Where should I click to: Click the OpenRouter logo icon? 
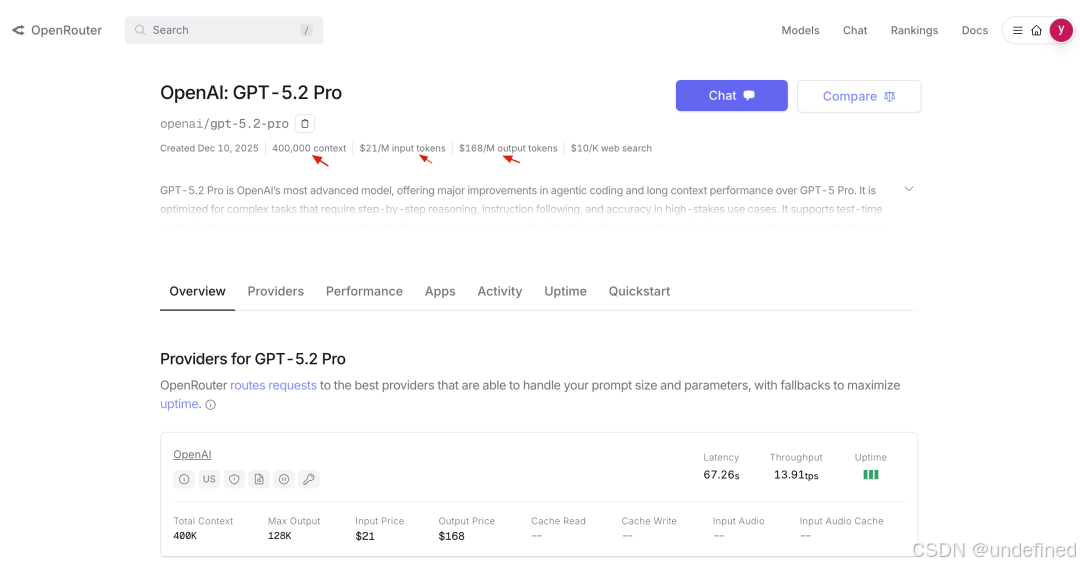(19, 30)
